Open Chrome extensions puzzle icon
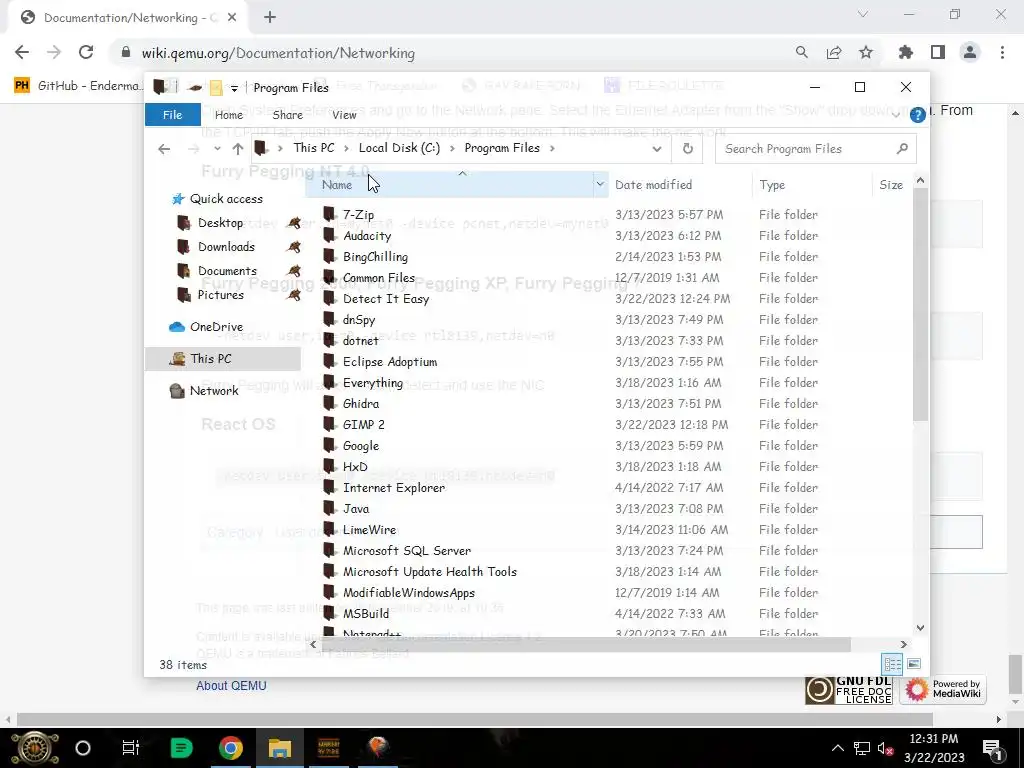The height and width of the screenshot is (768, 1024). pyautogui.click(x=905, y=52)
